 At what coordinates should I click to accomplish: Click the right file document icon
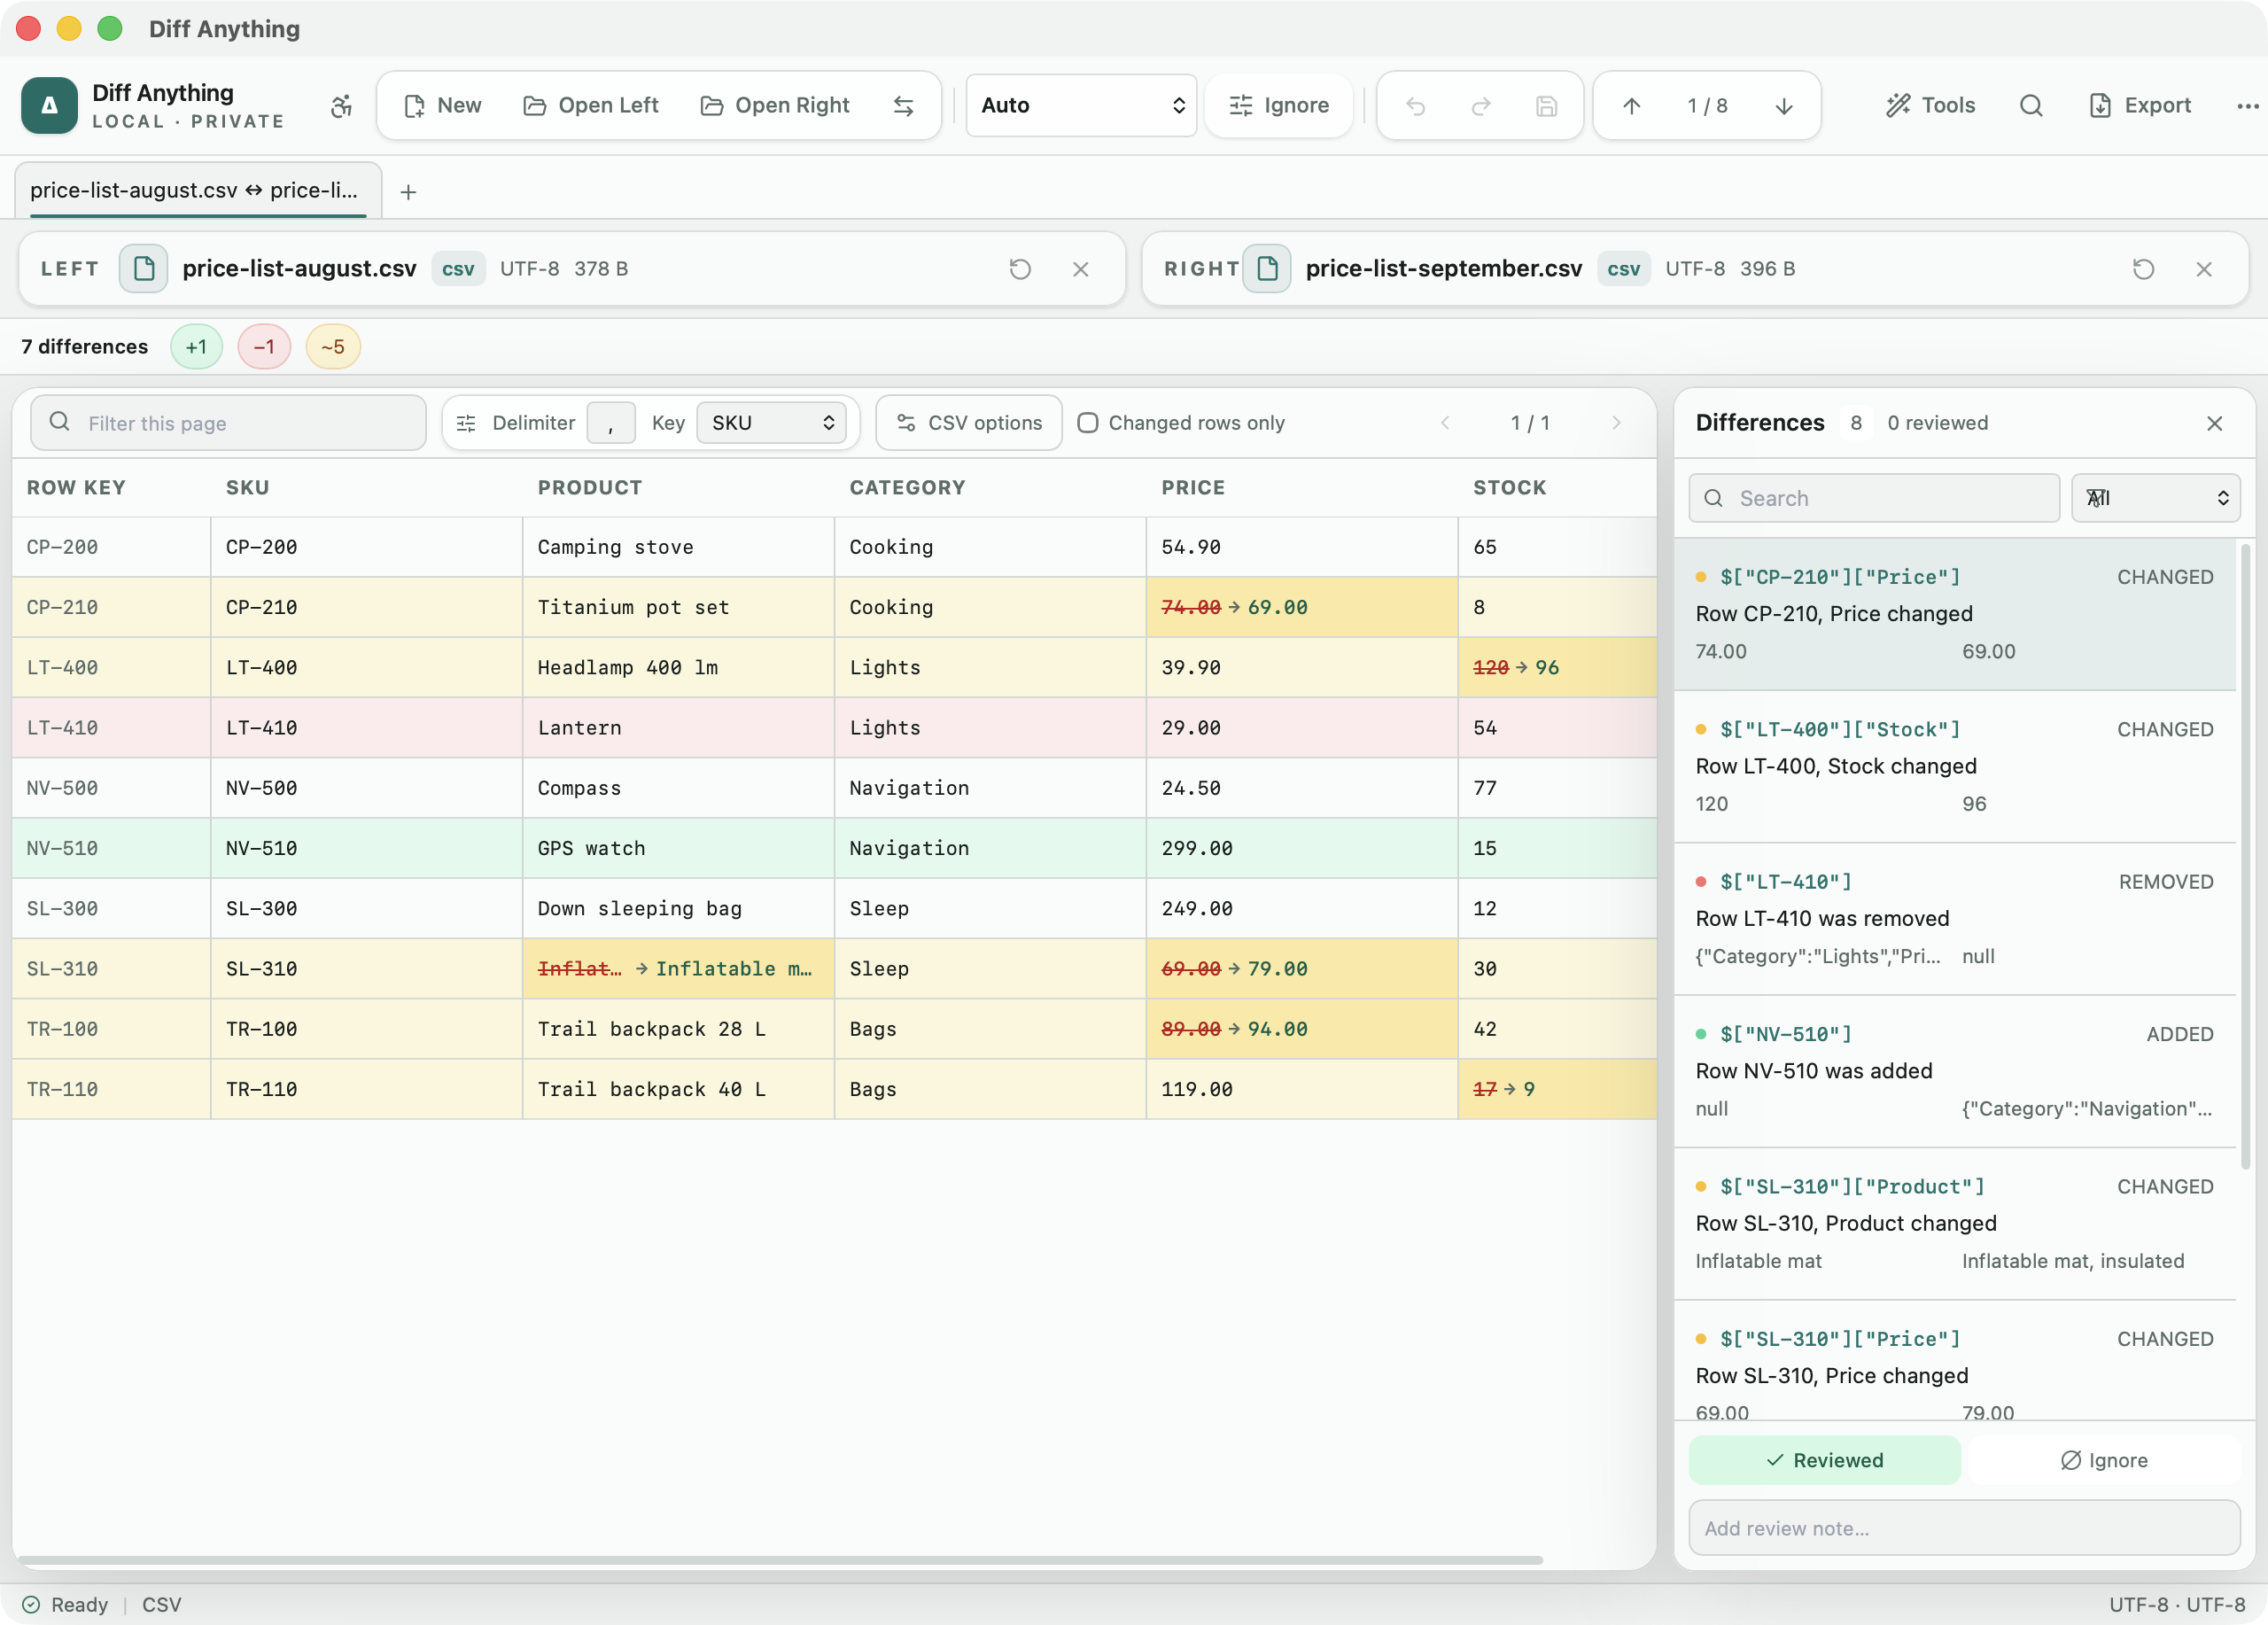pos(1267,269)
